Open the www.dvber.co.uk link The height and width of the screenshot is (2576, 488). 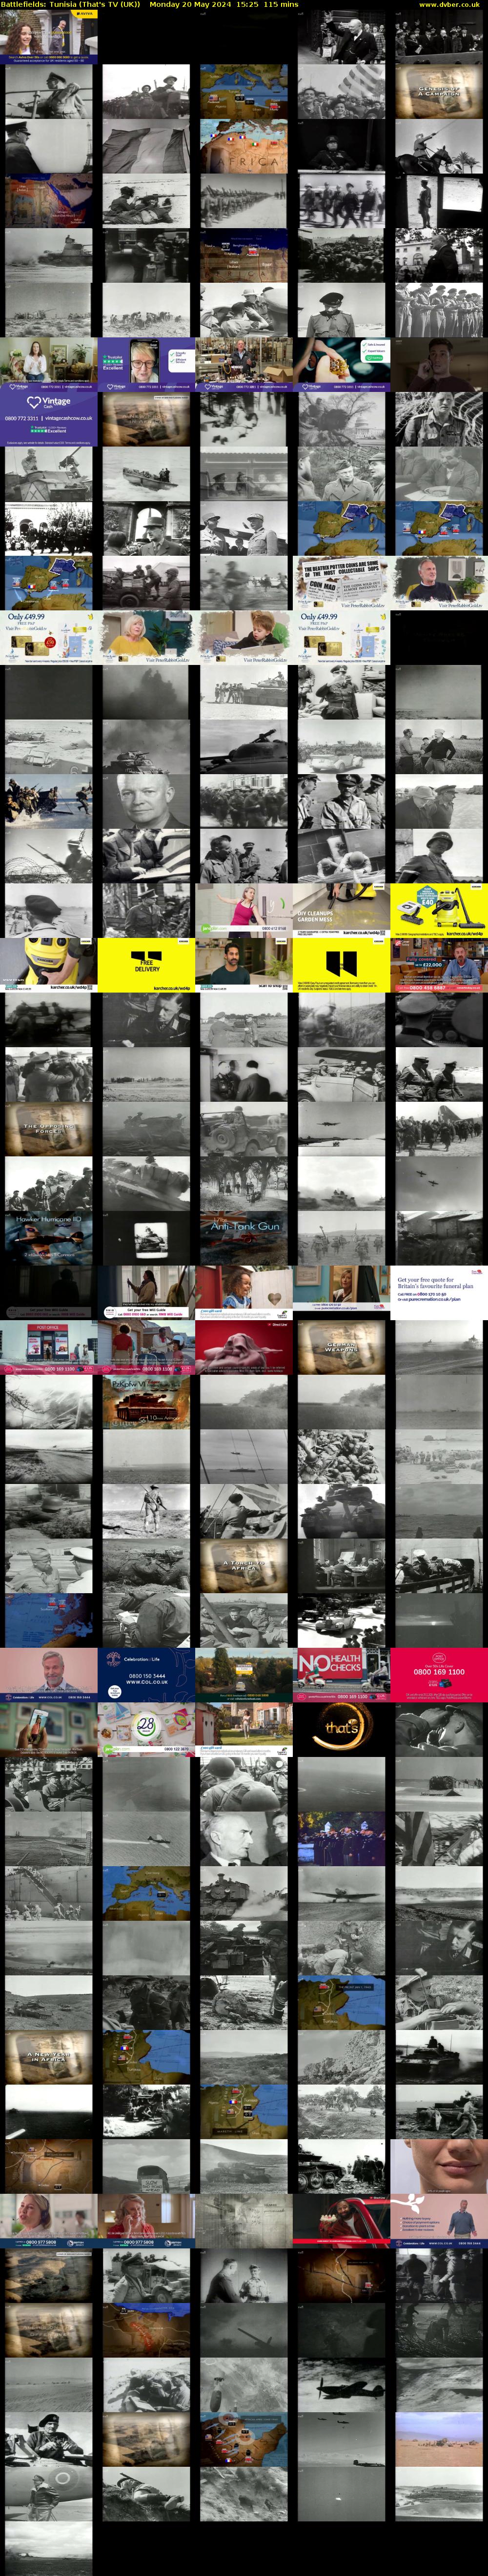(x=449, y=5)
